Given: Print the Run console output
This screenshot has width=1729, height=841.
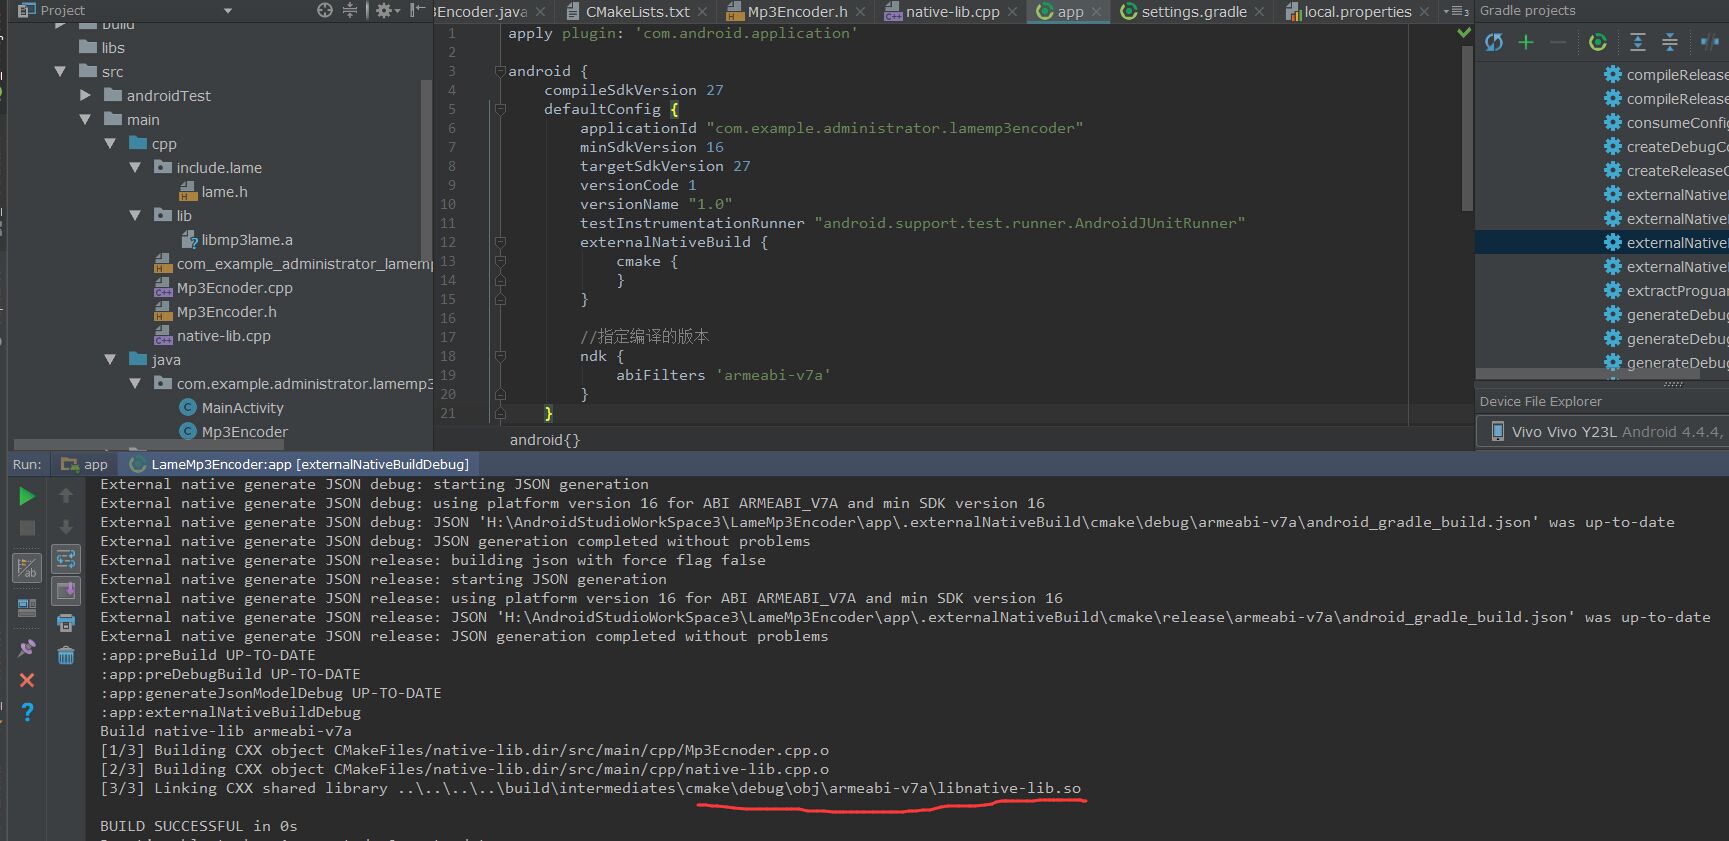Looking at the screenshot, I should (x=66, y=624).
